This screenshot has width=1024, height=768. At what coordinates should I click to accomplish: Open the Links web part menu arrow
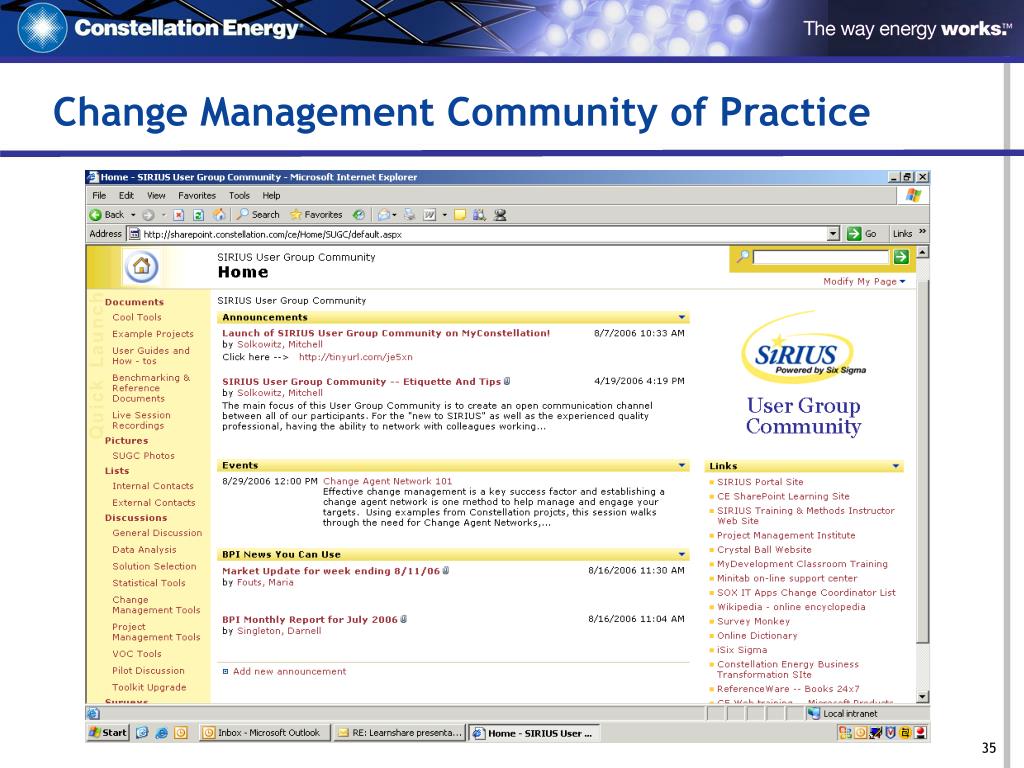pos(896,466)
